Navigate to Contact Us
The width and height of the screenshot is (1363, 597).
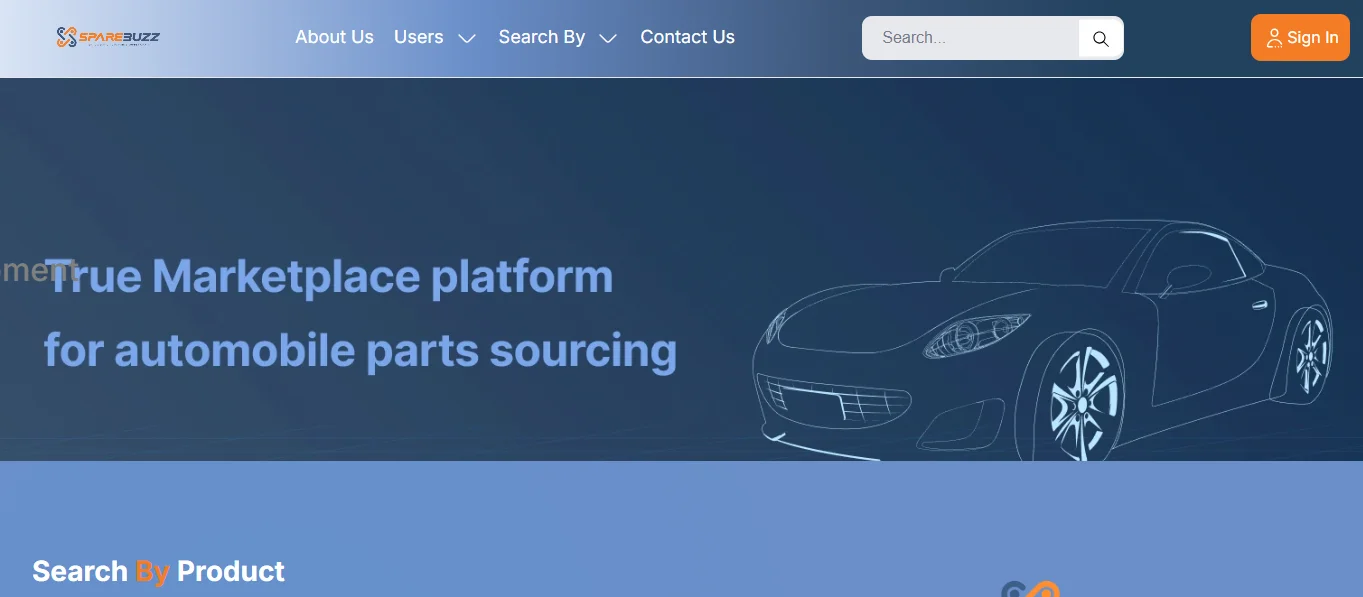coord(687,37)
